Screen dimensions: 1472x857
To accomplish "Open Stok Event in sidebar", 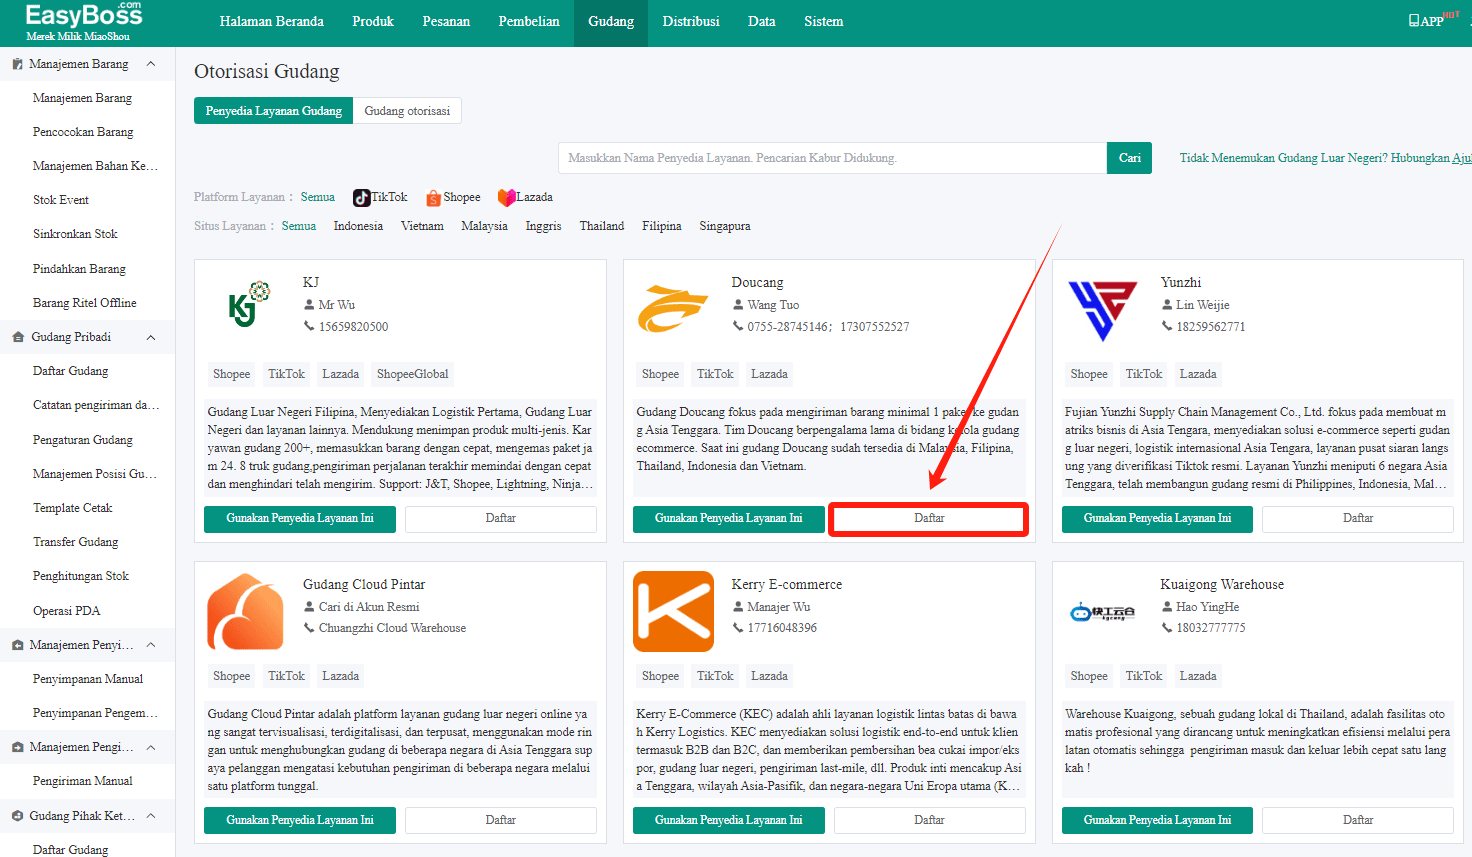I will [x=61, y=200].
